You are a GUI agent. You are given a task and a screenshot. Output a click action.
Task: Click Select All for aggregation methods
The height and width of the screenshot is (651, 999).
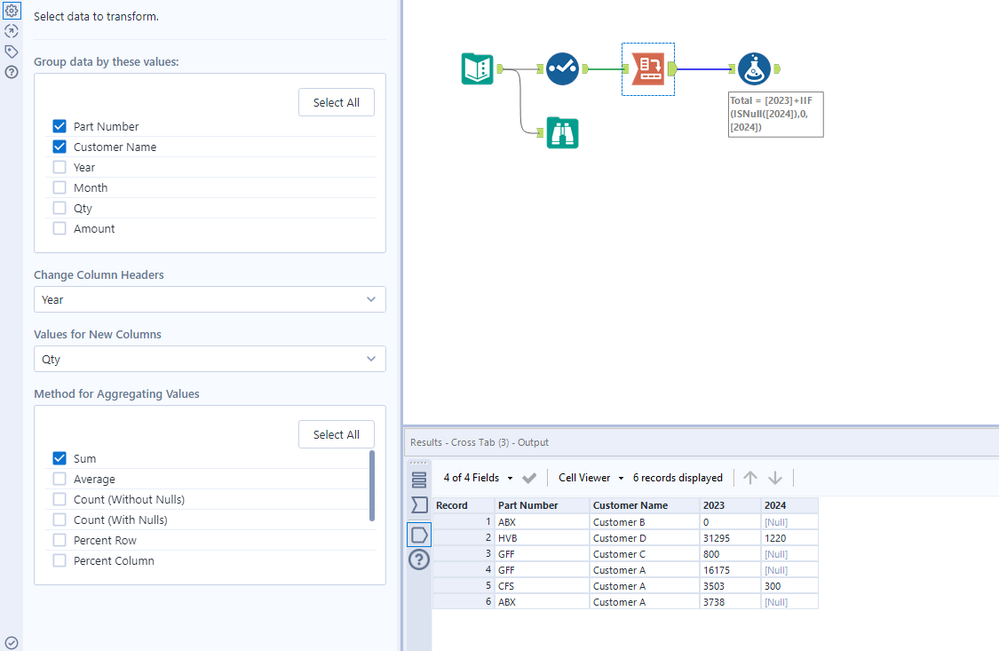tap(336, 435)
